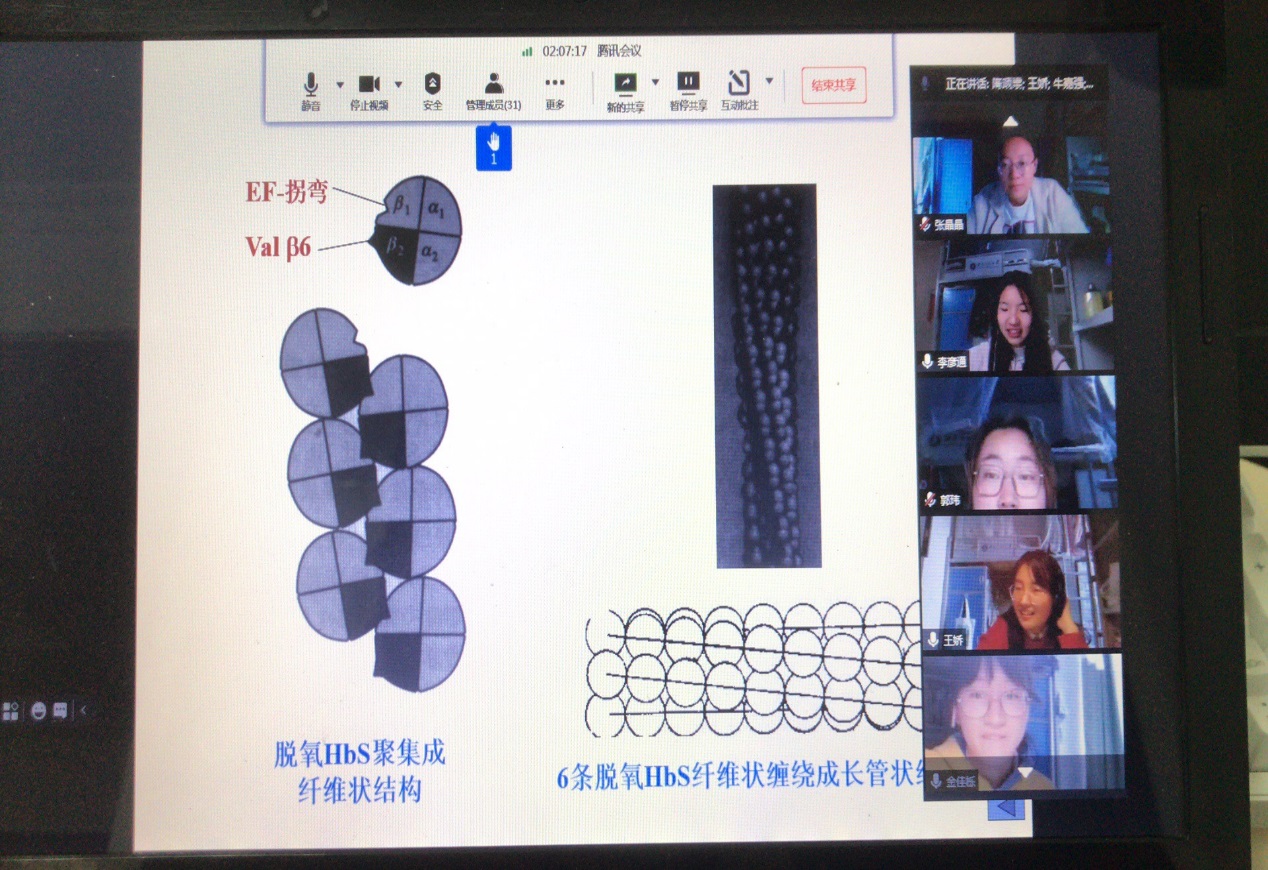Click the blue raised hand notification
The image size is (1268, 870).
point(493,148)
